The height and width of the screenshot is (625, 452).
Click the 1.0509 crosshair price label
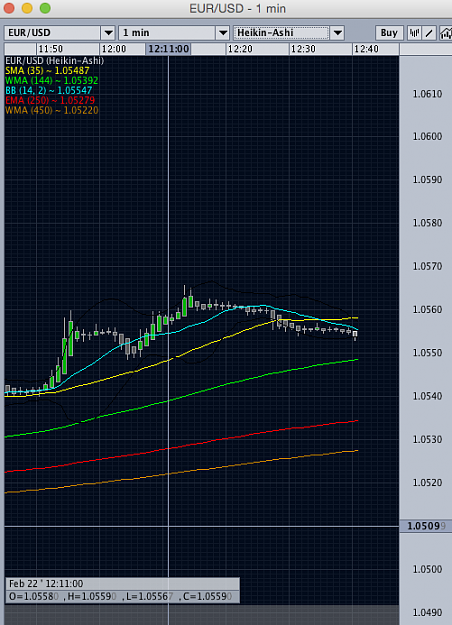coord(426,526)
